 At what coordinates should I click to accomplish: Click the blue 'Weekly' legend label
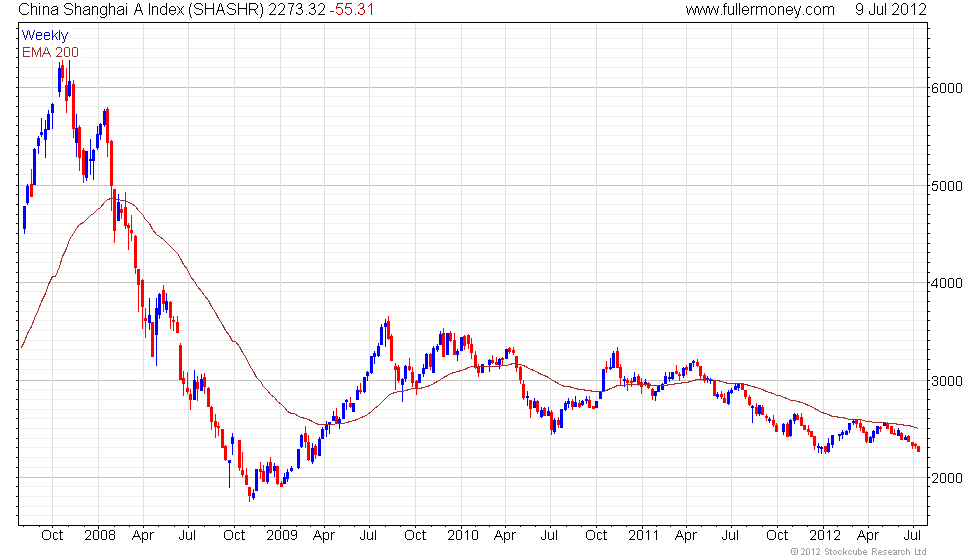(45, 36)
